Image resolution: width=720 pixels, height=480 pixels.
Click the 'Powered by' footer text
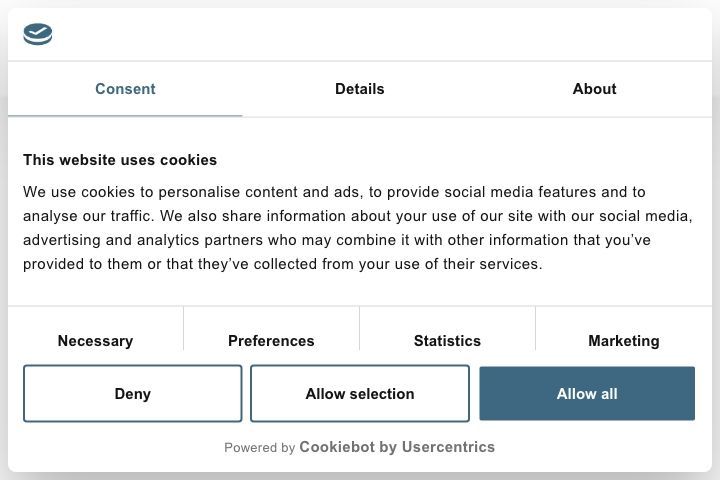[259, 447]
